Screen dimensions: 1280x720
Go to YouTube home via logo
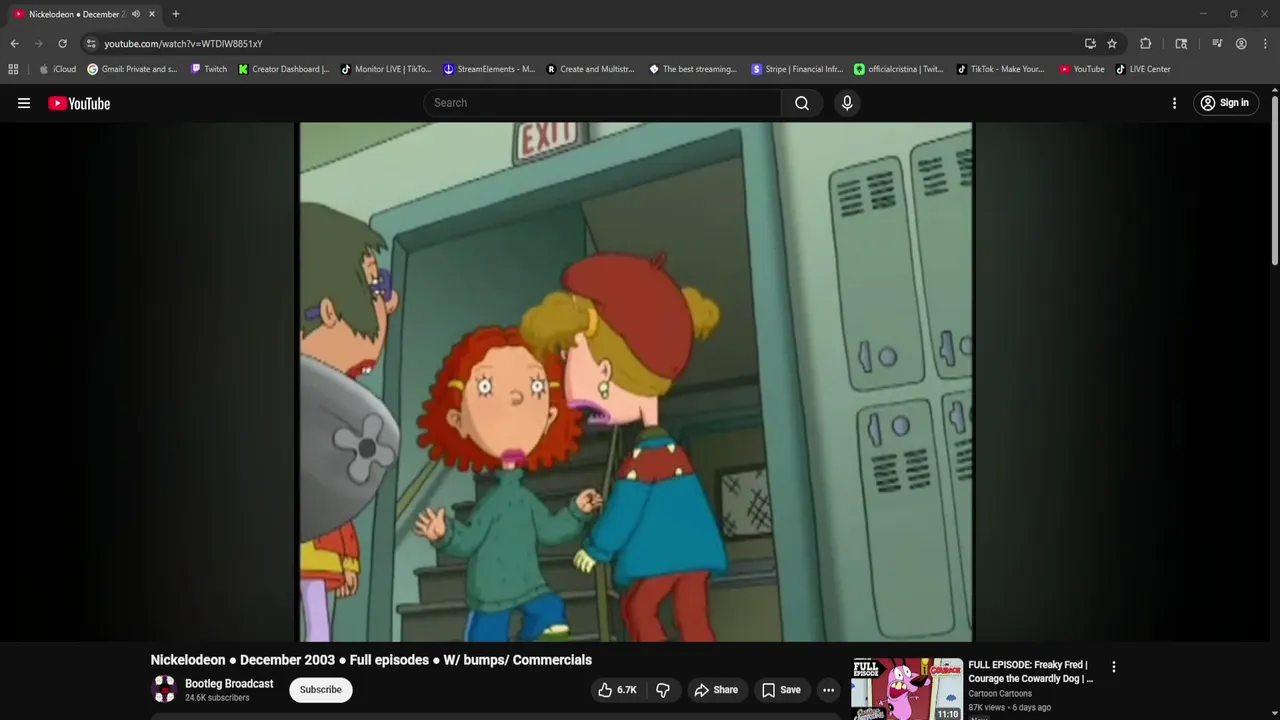(79, 103)
